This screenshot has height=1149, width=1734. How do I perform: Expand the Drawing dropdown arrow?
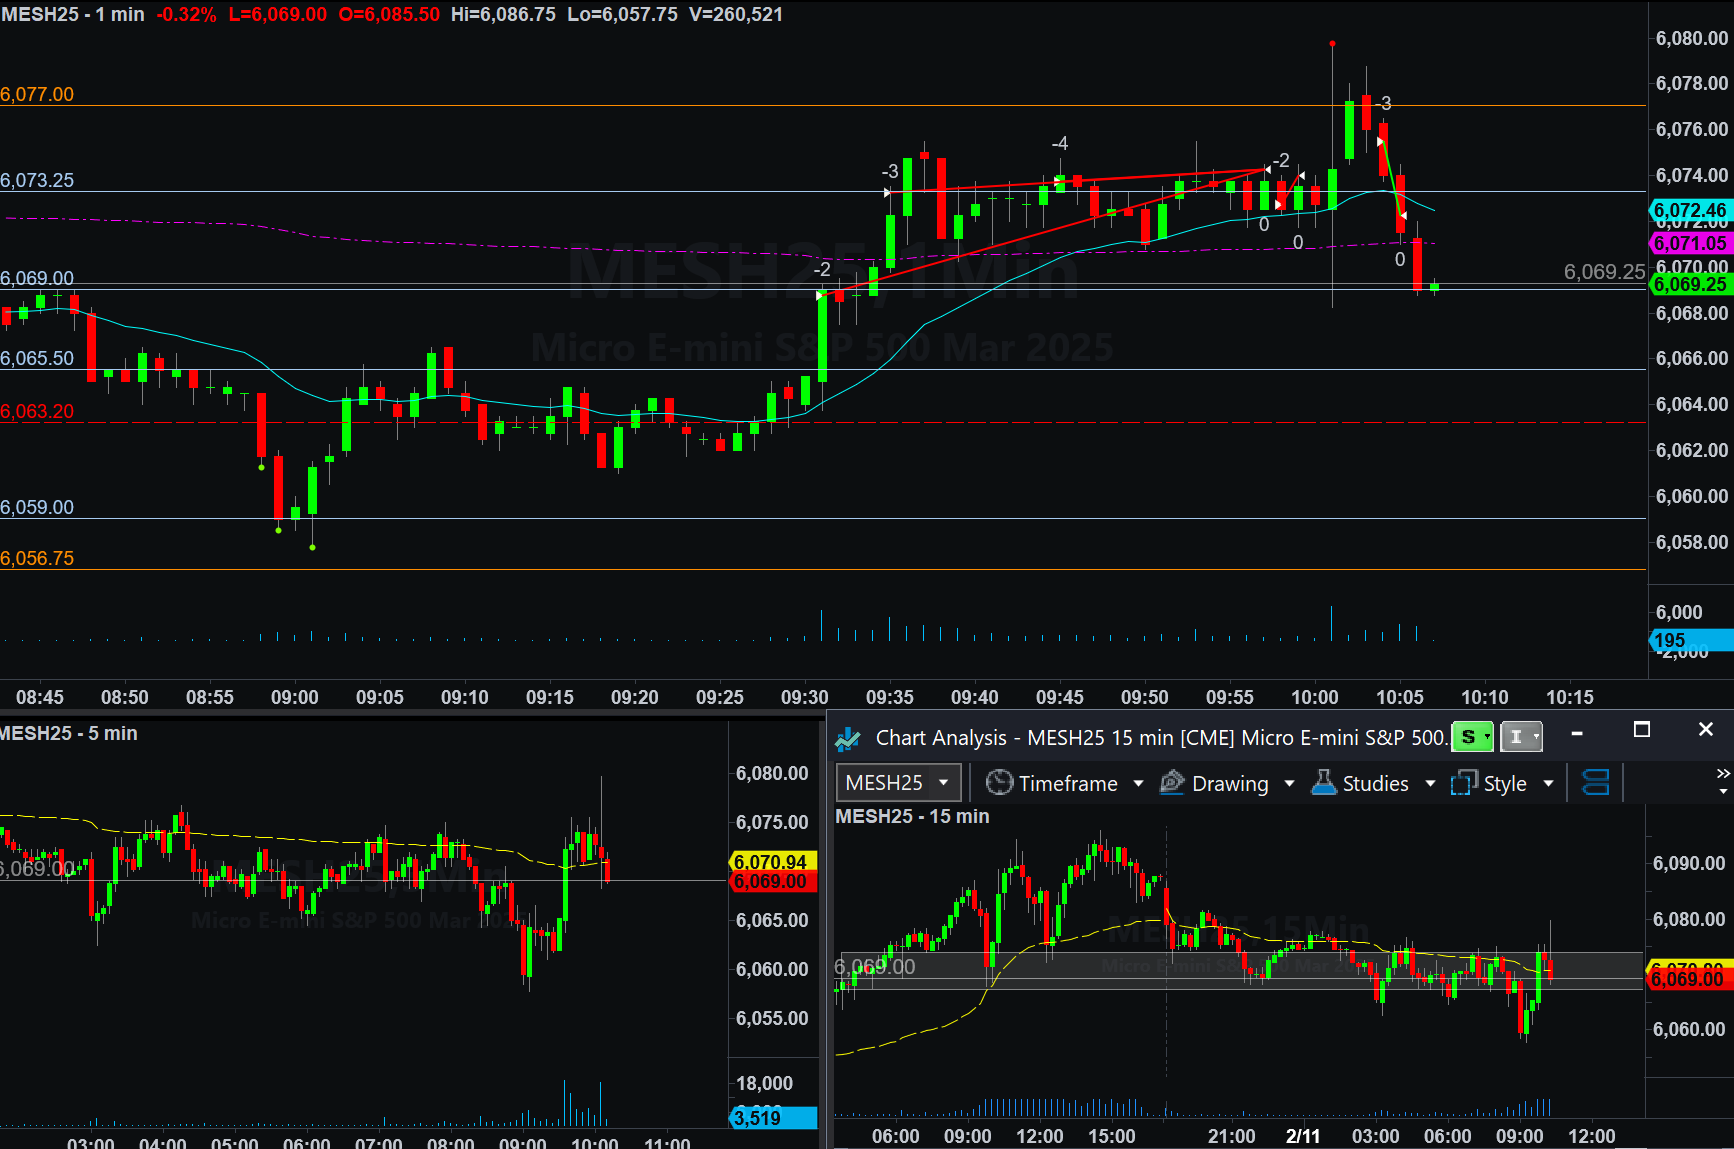click(x=1289, y=784)
